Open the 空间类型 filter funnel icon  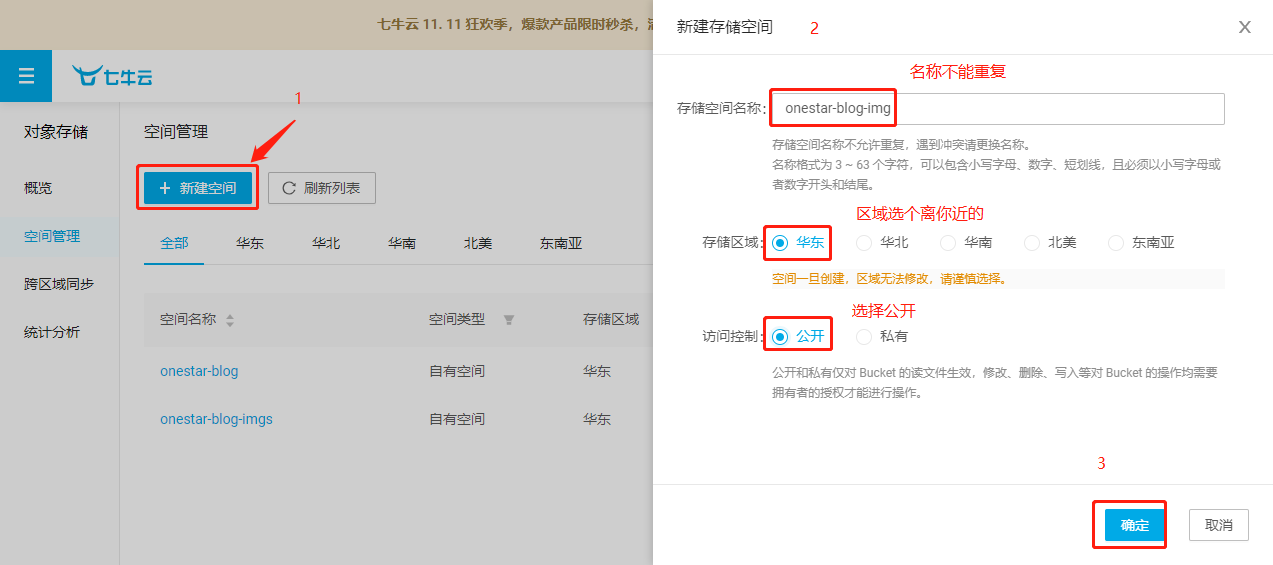tap(509, 320)
